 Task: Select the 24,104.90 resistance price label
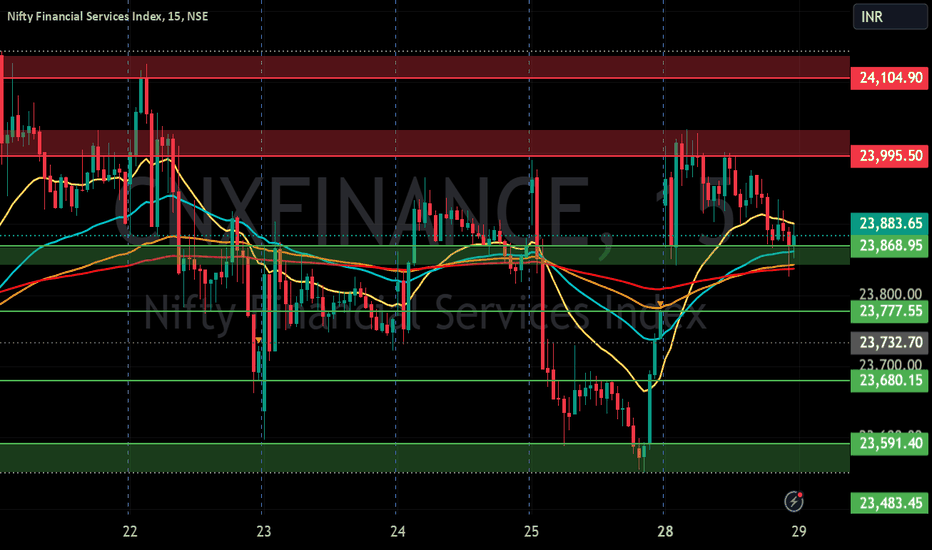coord(889,77)
